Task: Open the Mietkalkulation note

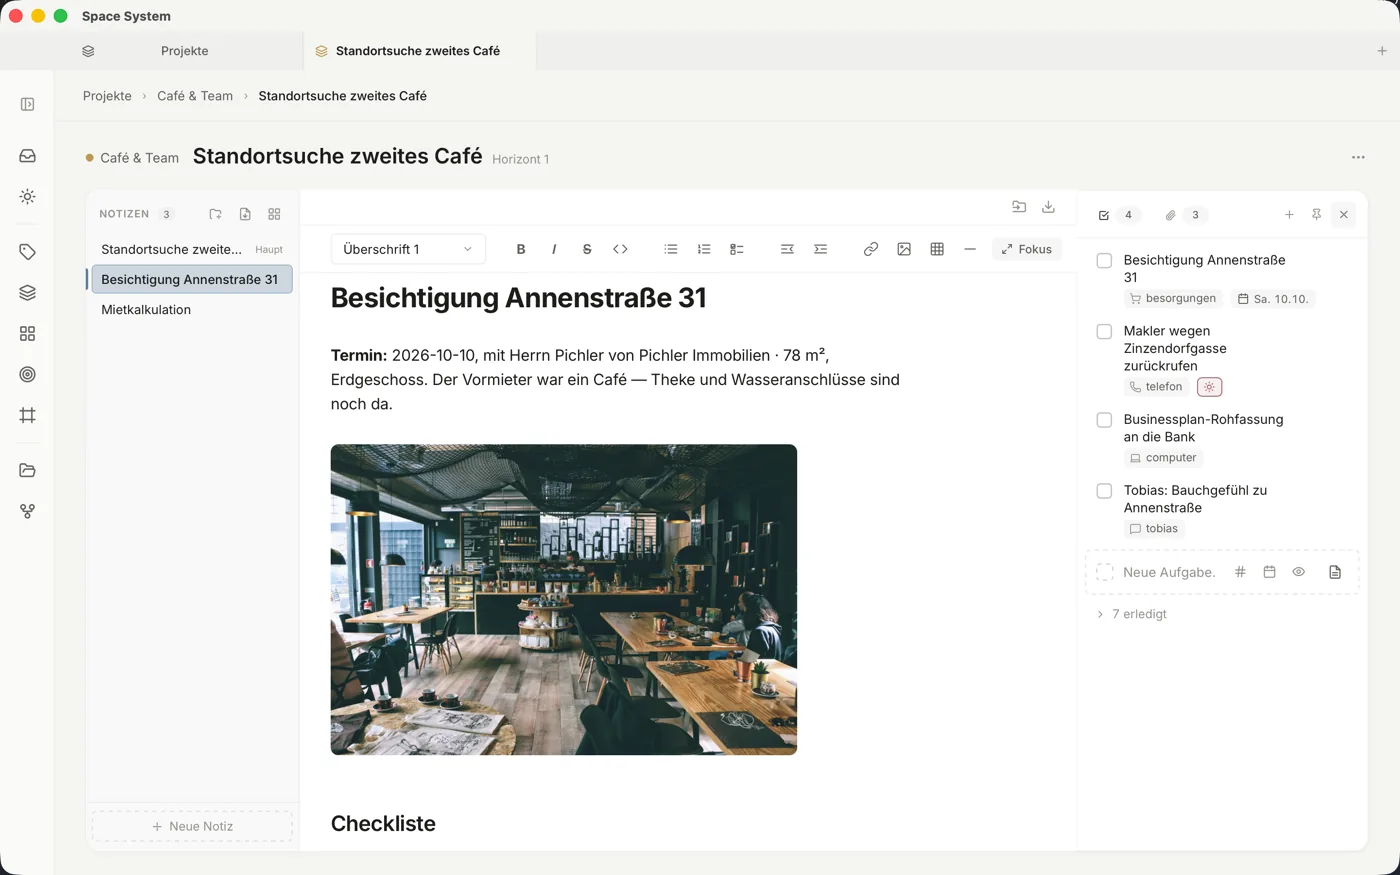Action: (192, 310)
